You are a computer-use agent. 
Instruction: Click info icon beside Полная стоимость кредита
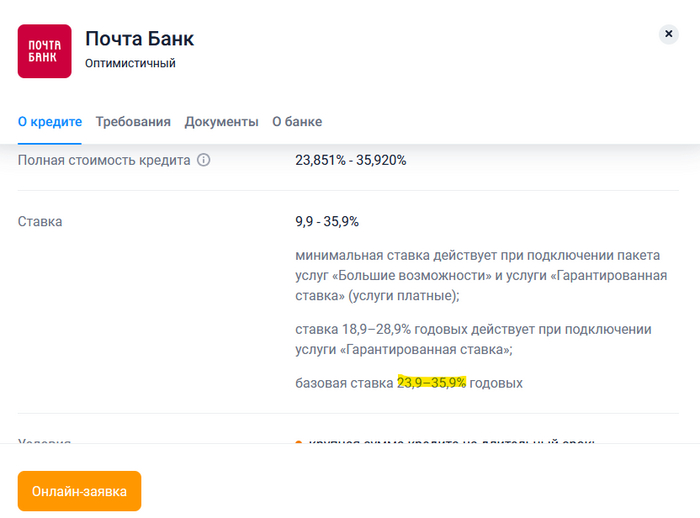(x=204, y=160)
